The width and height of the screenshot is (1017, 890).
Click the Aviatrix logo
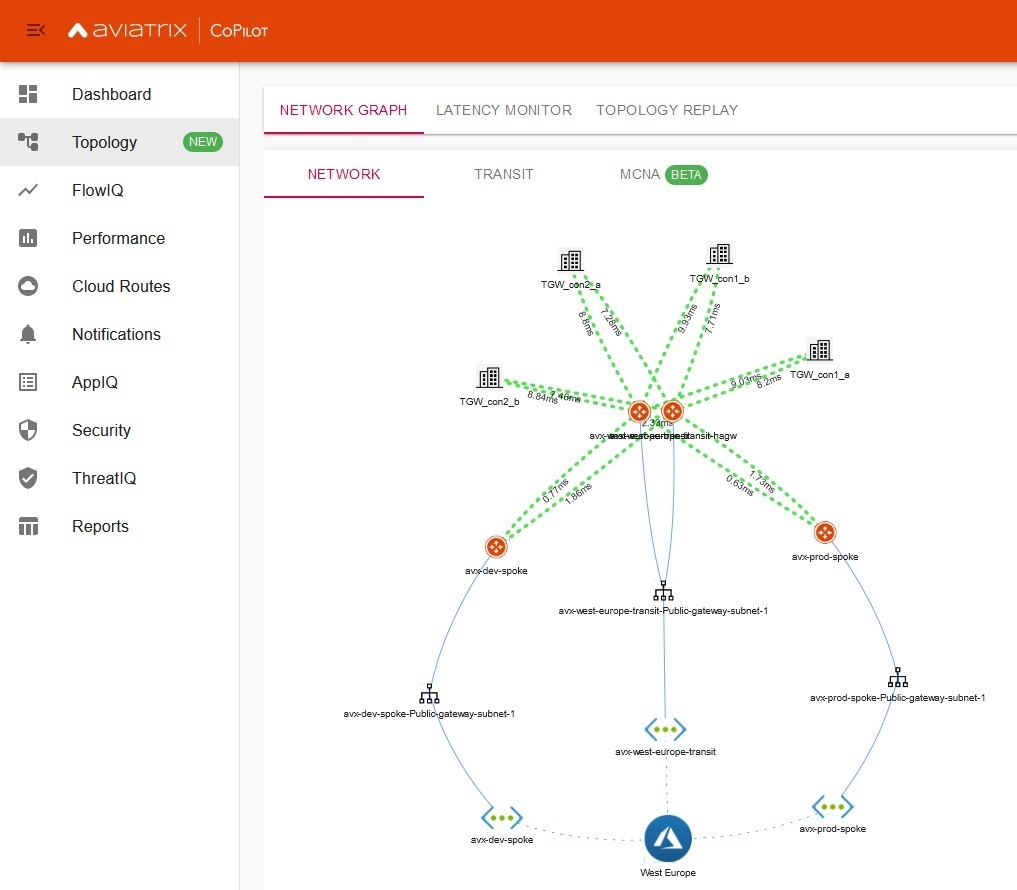pos(127,30)
